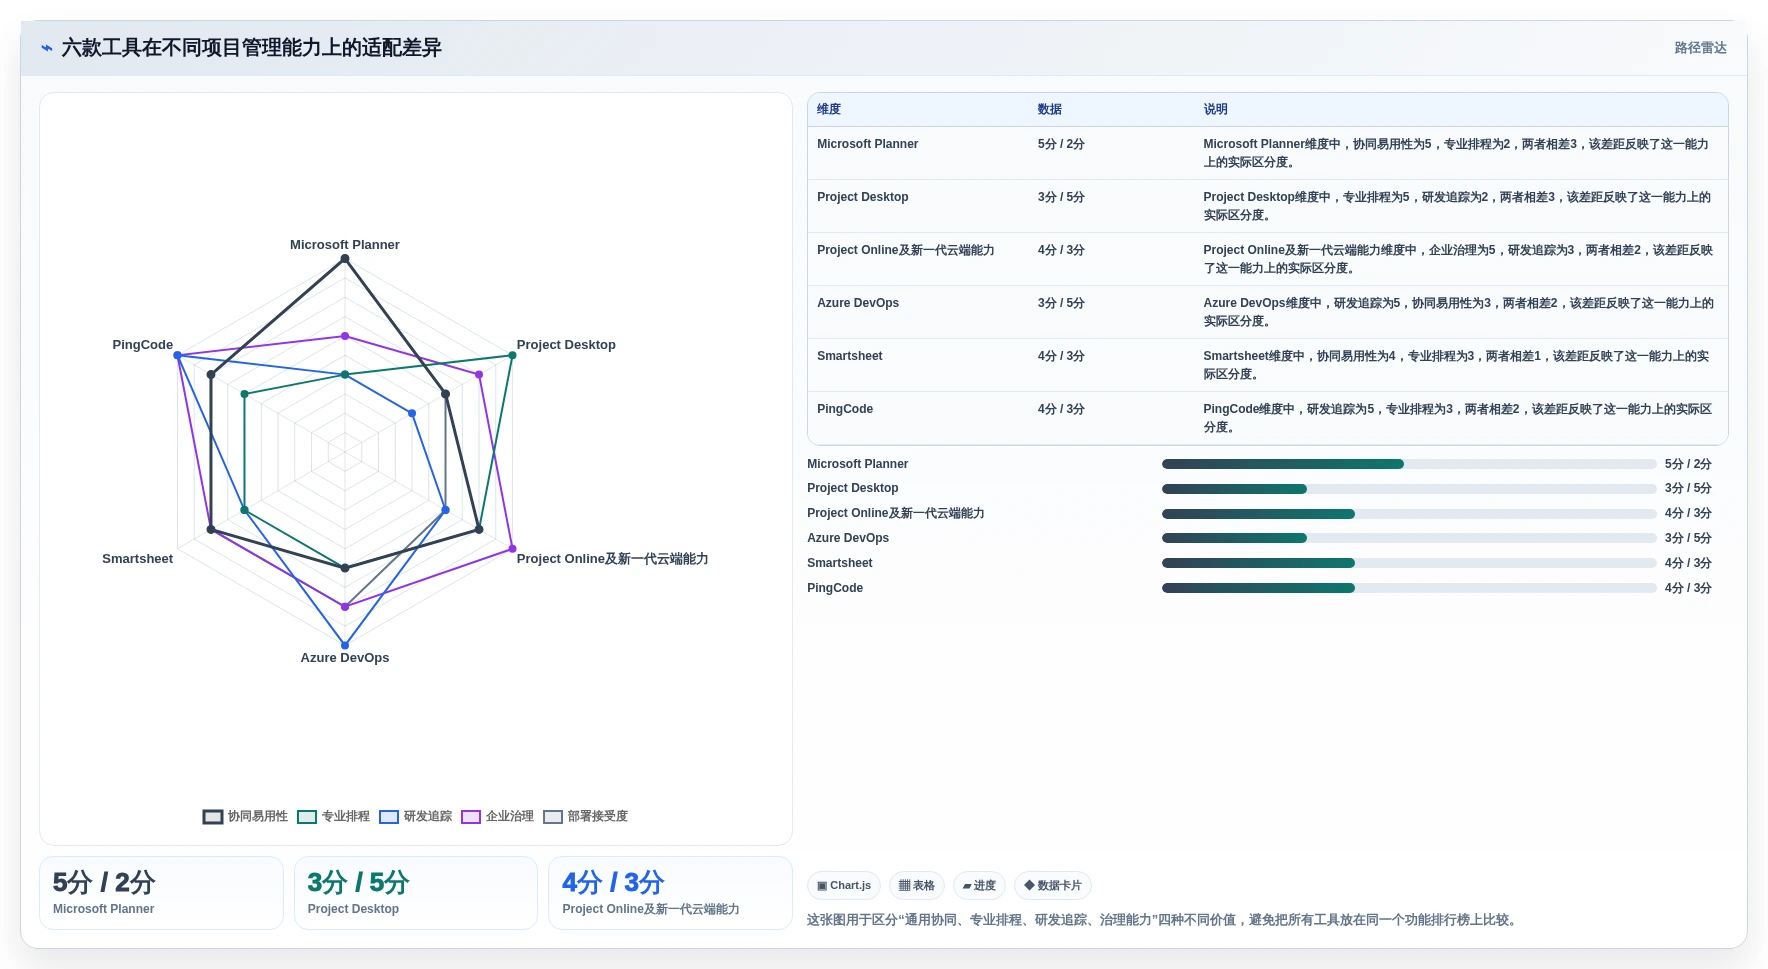Viewport: 1768px width, 969px height.
Task: Select the Smartsheet table row name
Action: click(x=849, y=356)
